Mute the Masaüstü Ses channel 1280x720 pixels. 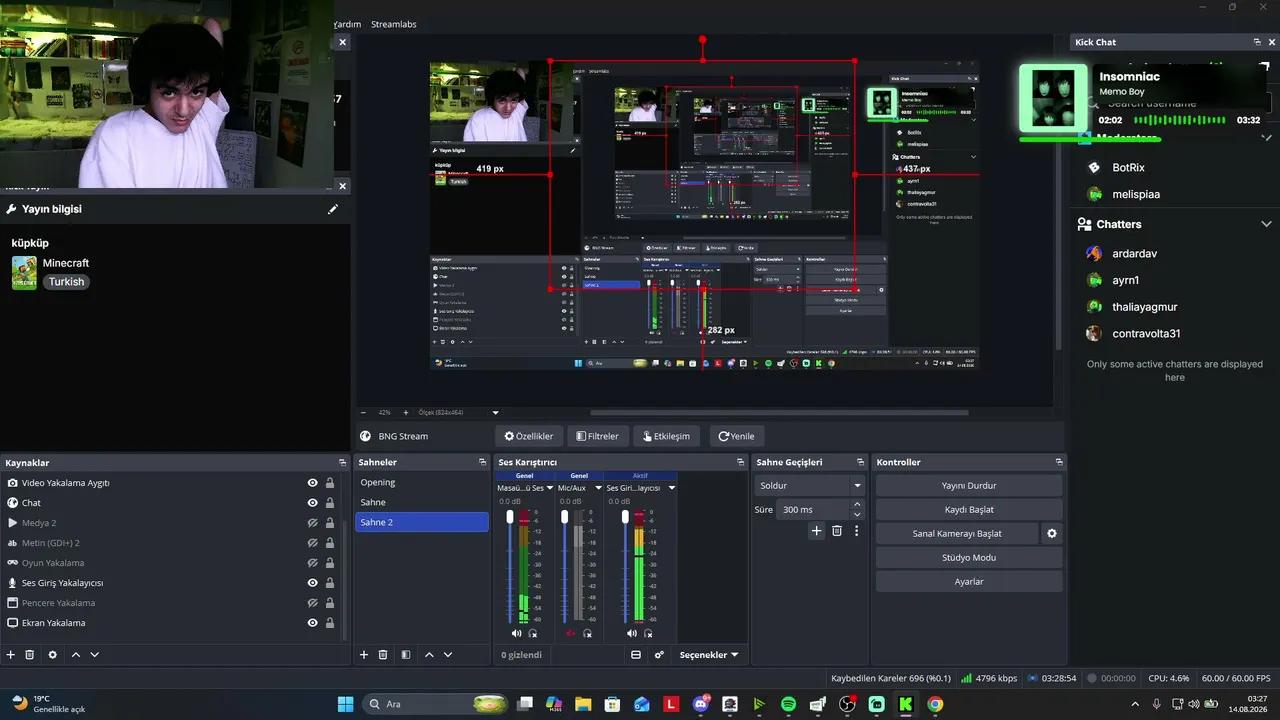tap(516, 633)
